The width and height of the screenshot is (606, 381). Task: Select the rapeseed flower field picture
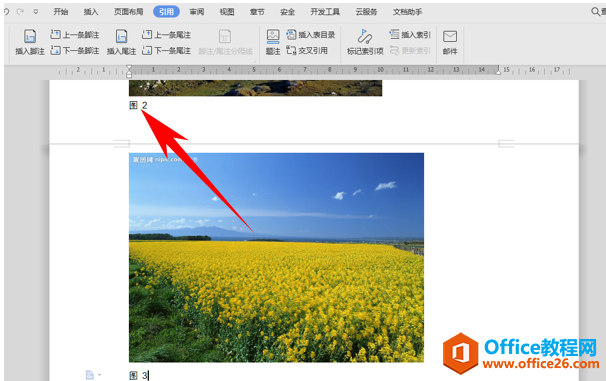276,257
